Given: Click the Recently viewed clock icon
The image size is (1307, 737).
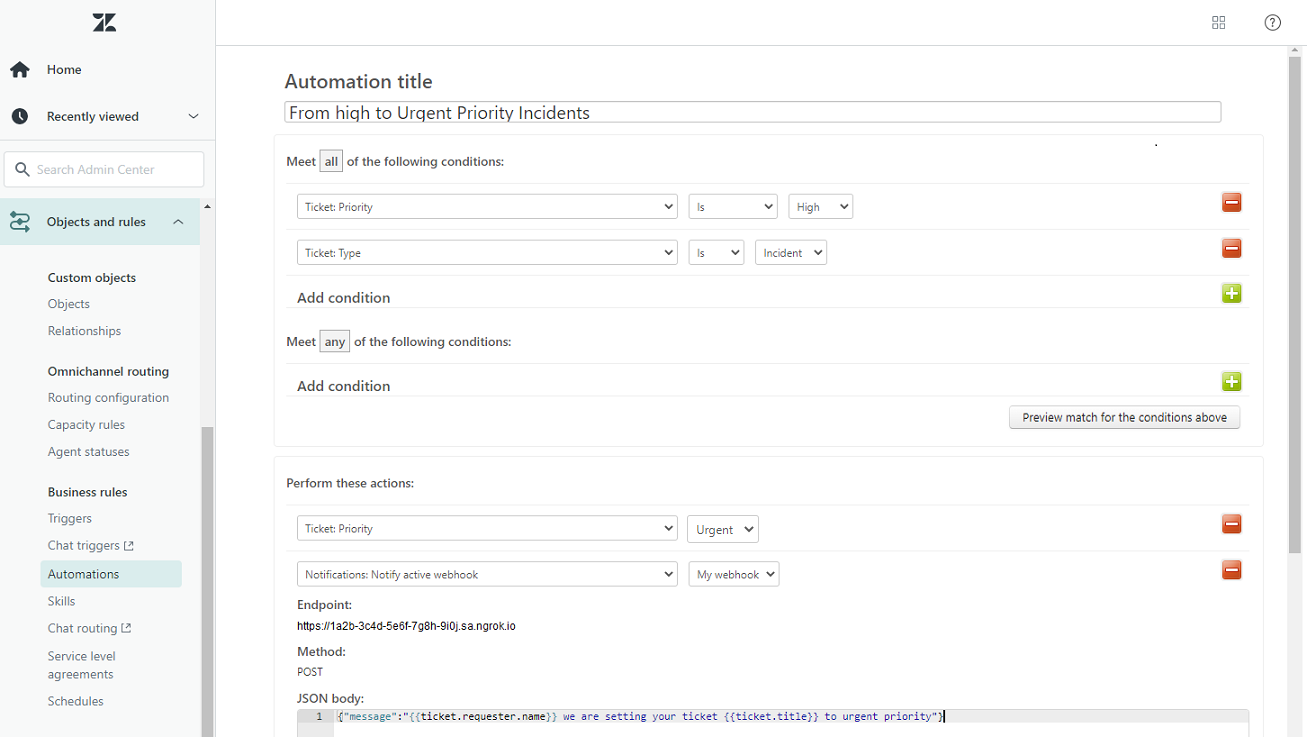Looking at the screenshot, I should click(18, 116).
